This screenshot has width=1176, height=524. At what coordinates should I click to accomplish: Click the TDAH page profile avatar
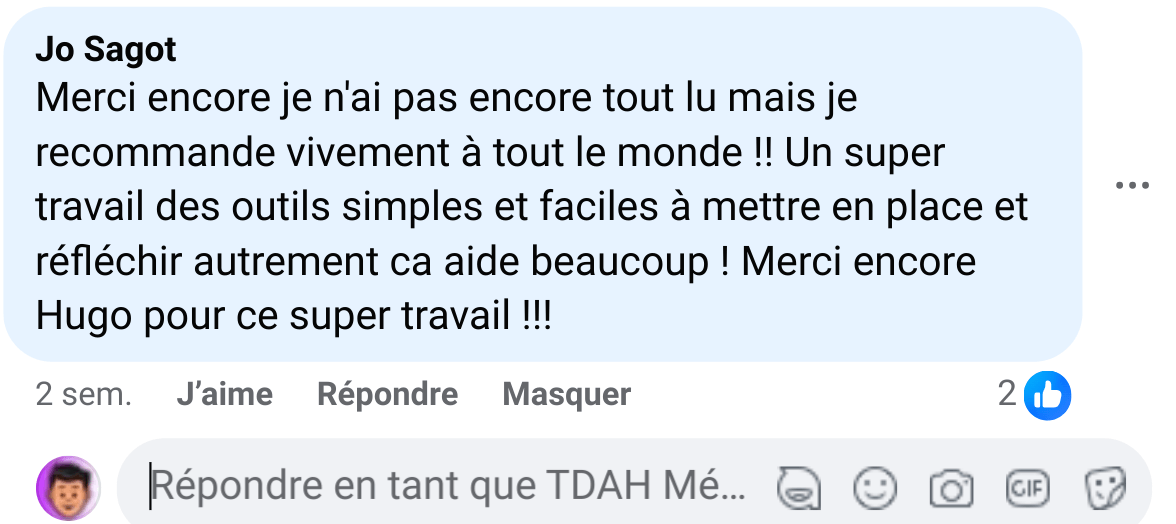[x=68, y=488]
